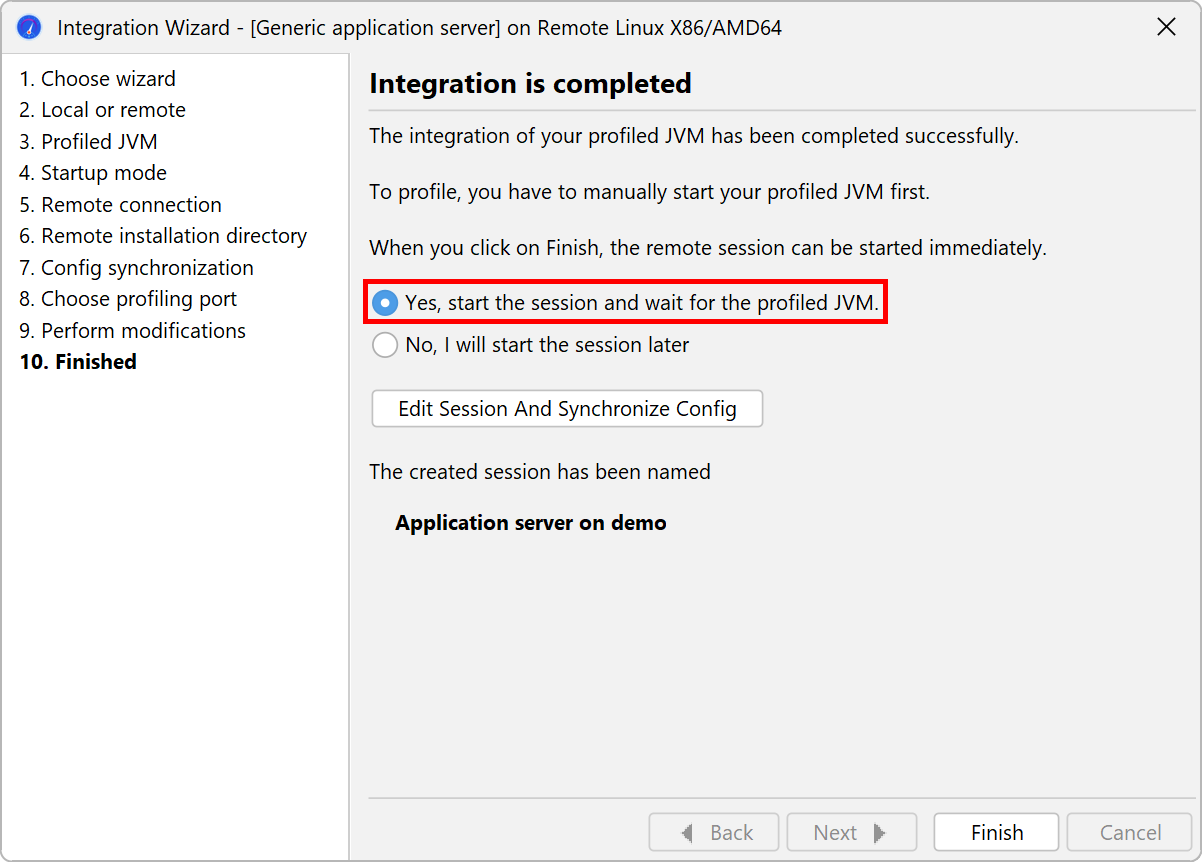Click the Cancel button
Image resolution: width=1202 pixels, height=862 pixels.
point(1130,832)
